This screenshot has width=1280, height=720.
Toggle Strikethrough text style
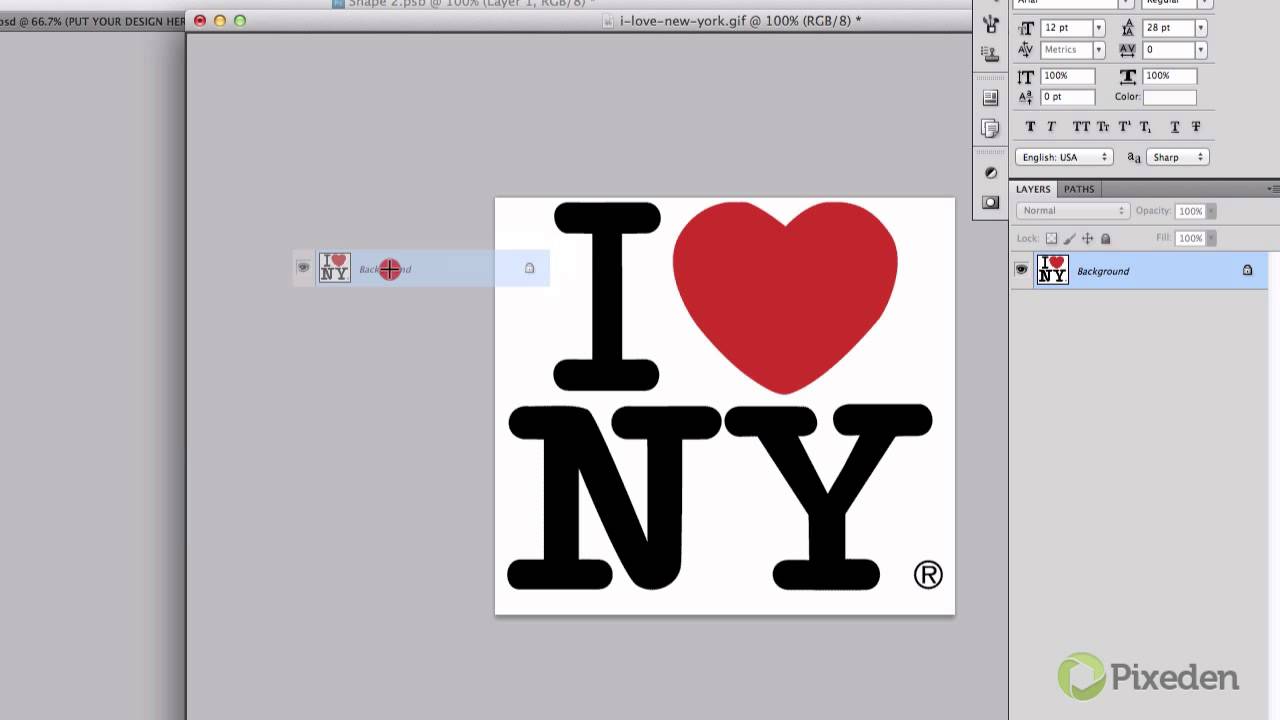click(x=1196, y=127)
